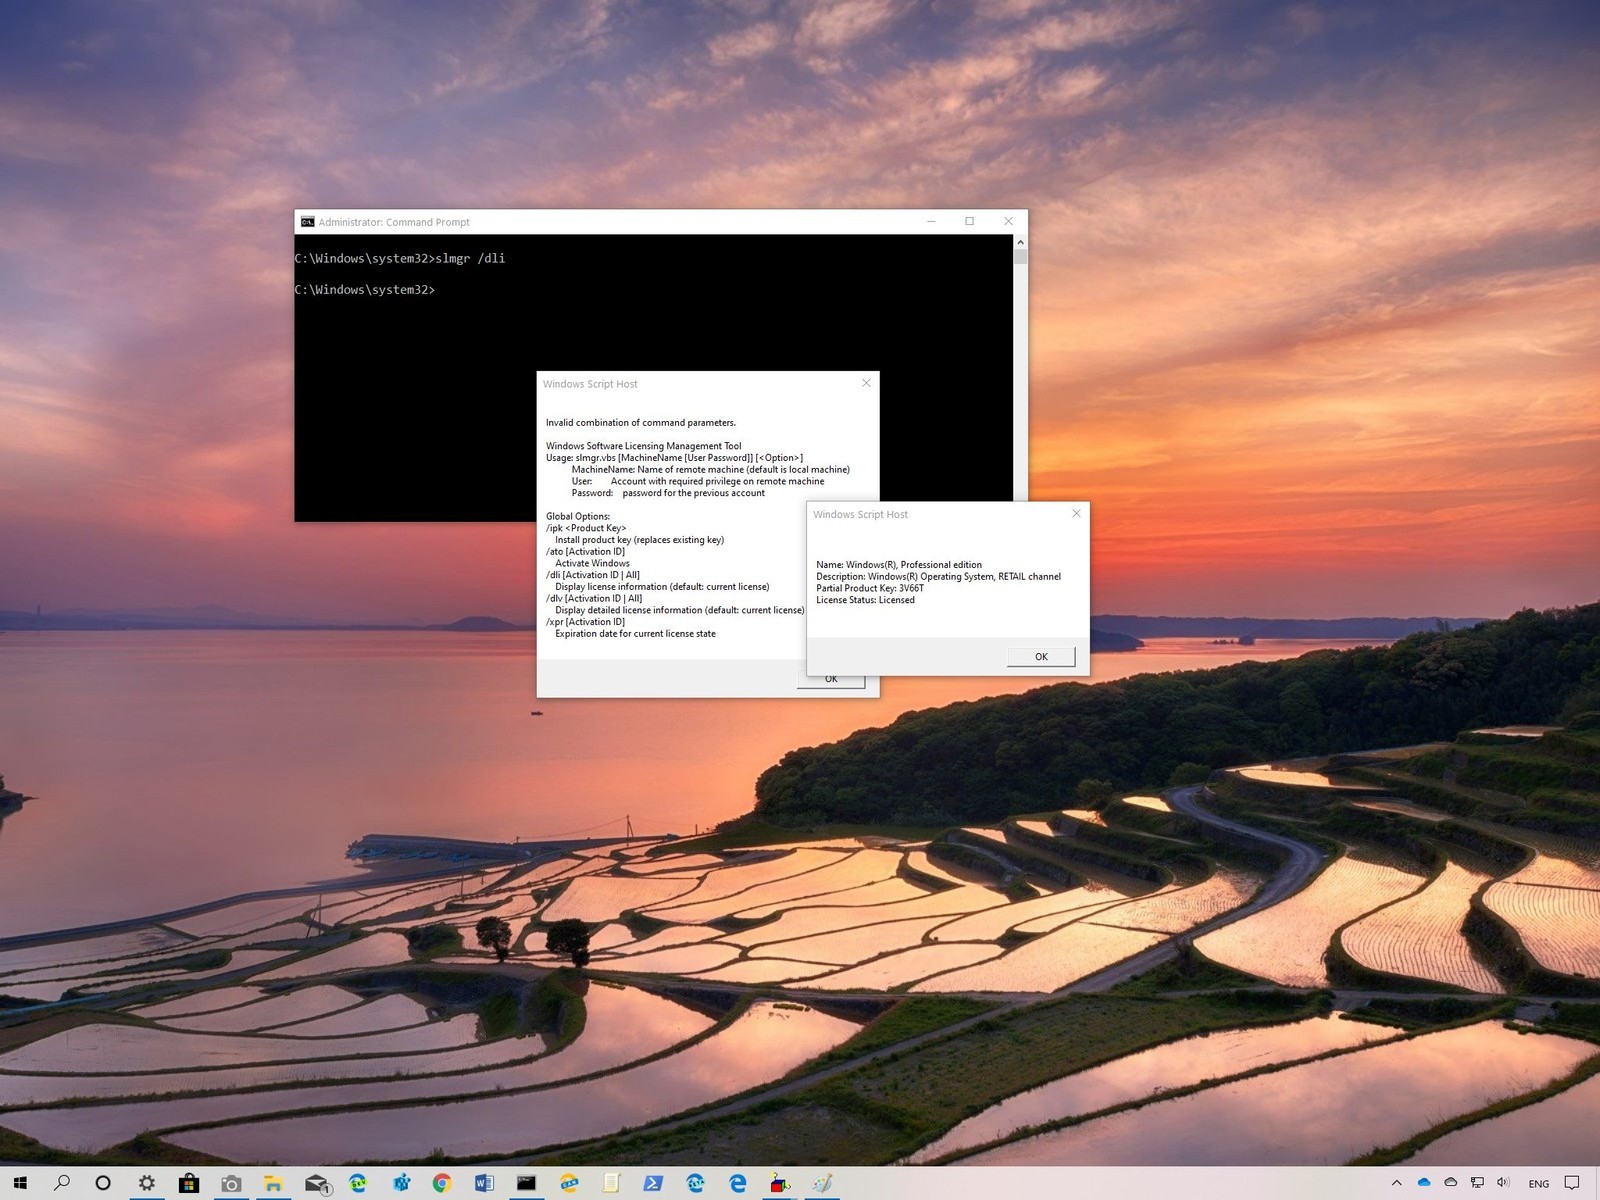Open PowerShell from the taskbar
1600x1200 pixels.
tap(653, 1183)
